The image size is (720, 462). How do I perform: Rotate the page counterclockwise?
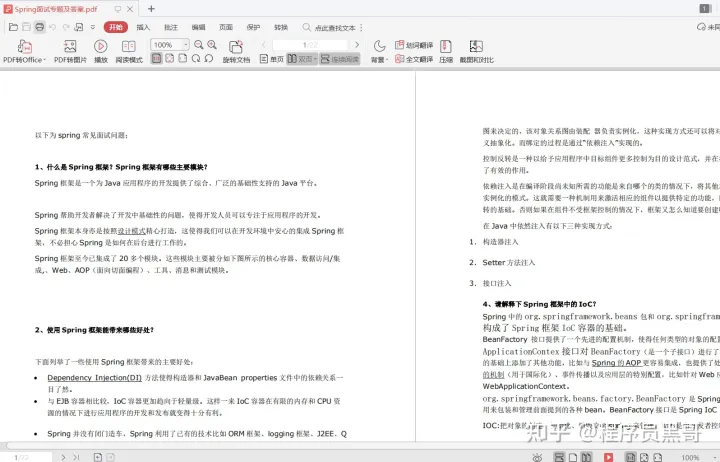tap(209, 58)
